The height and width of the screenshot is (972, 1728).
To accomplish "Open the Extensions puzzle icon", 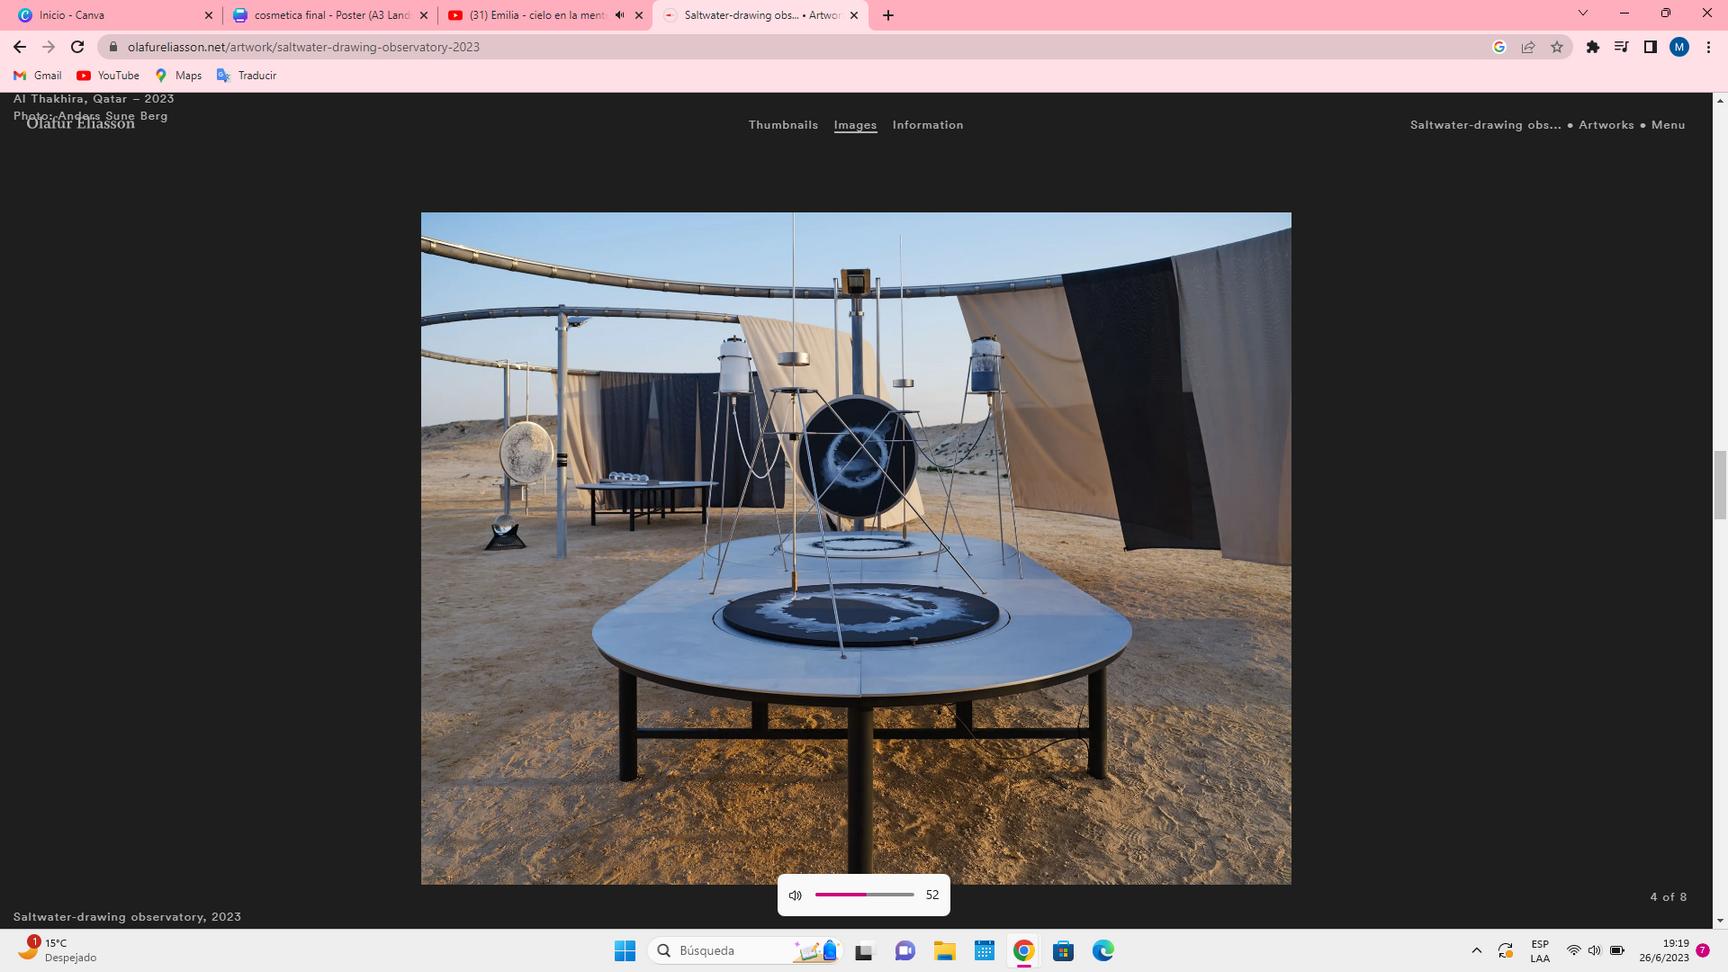I will point(1593,47).
